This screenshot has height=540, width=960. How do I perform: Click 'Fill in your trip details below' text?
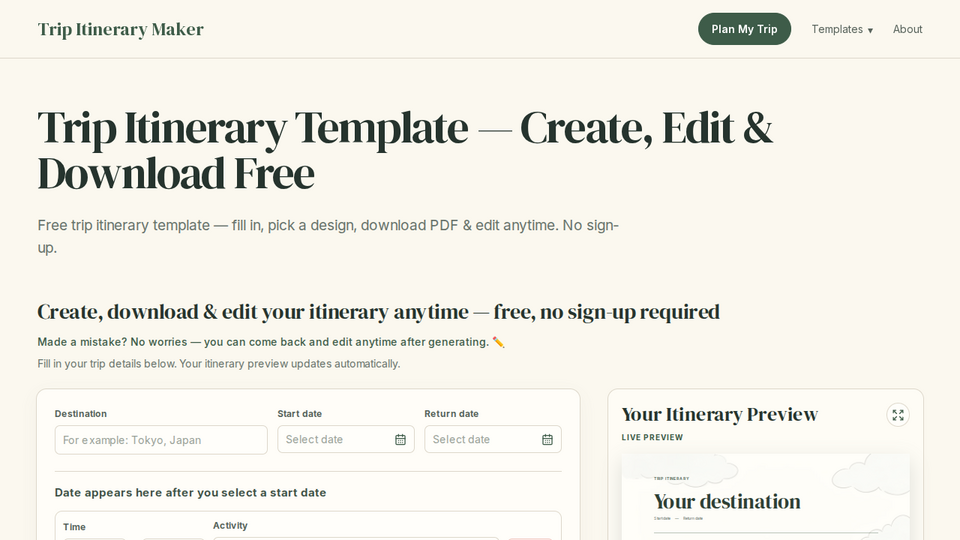pos(219,364)
